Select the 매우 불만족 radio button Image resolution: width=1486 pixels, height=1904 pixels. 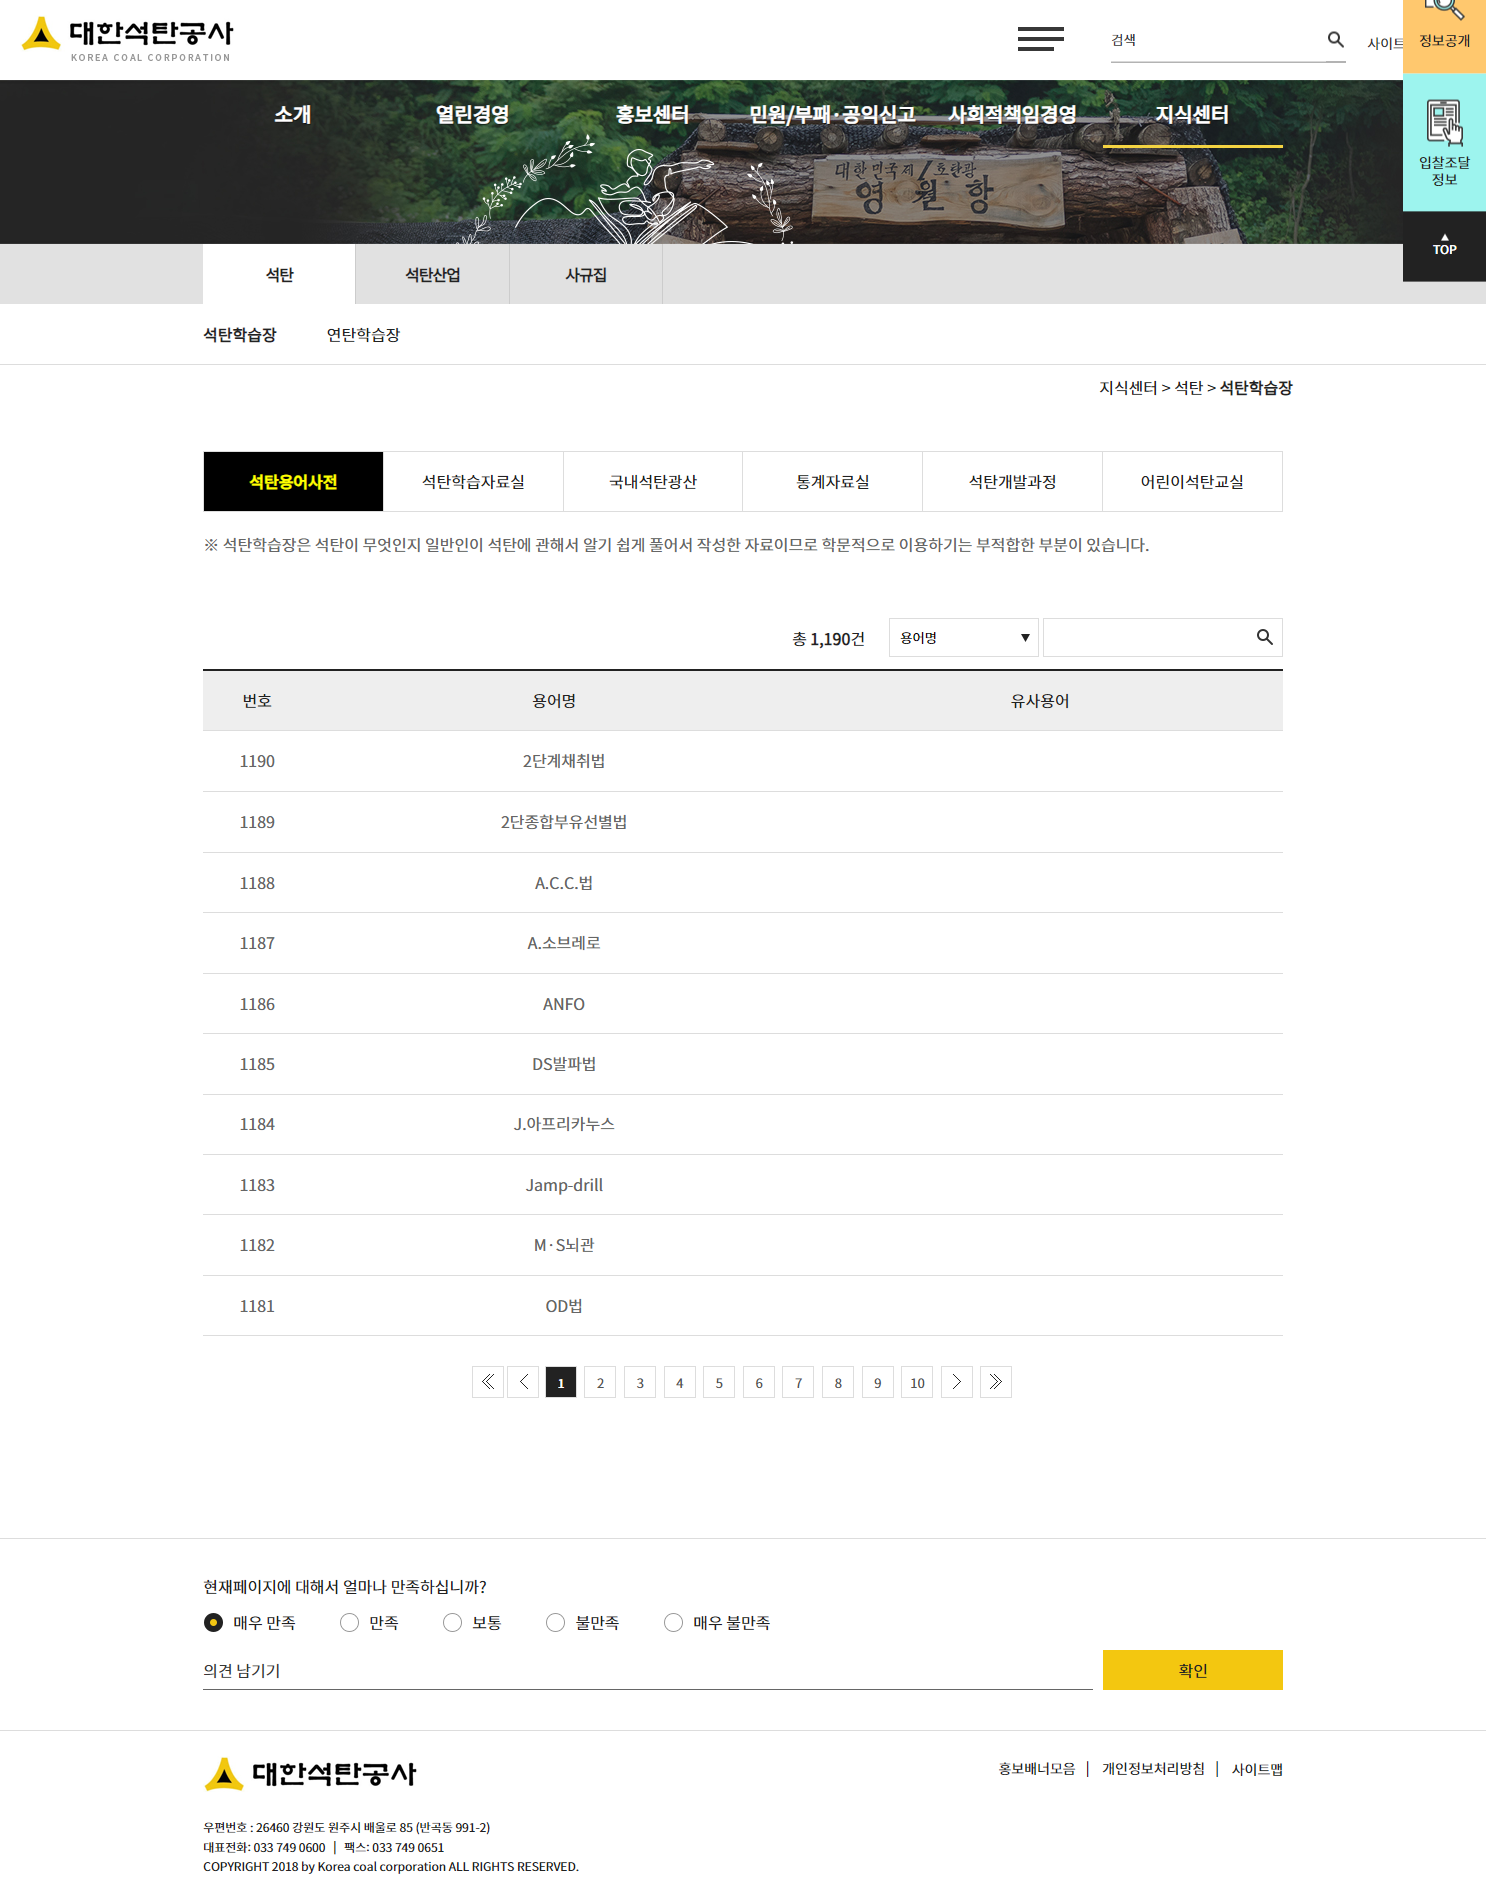pyautogui.click(x=674, y=1623)
